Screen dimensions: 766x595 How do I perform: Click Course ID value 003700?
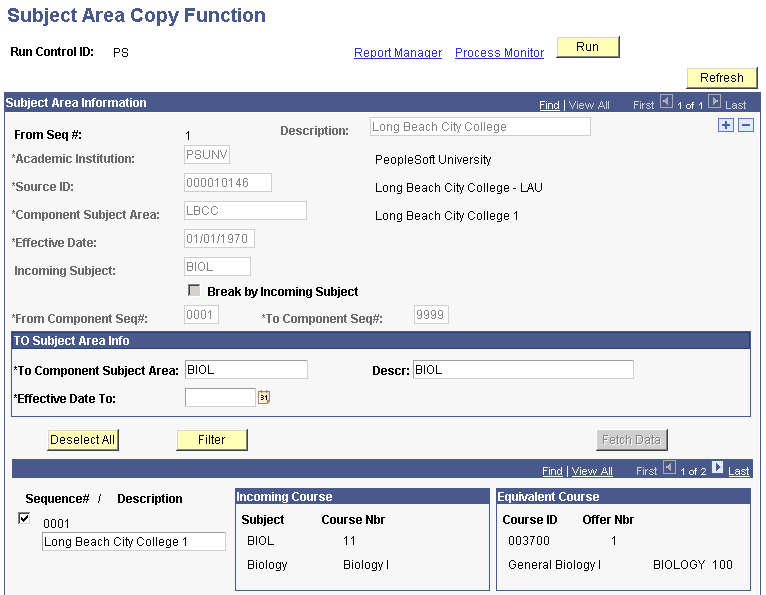coord(529,541)
